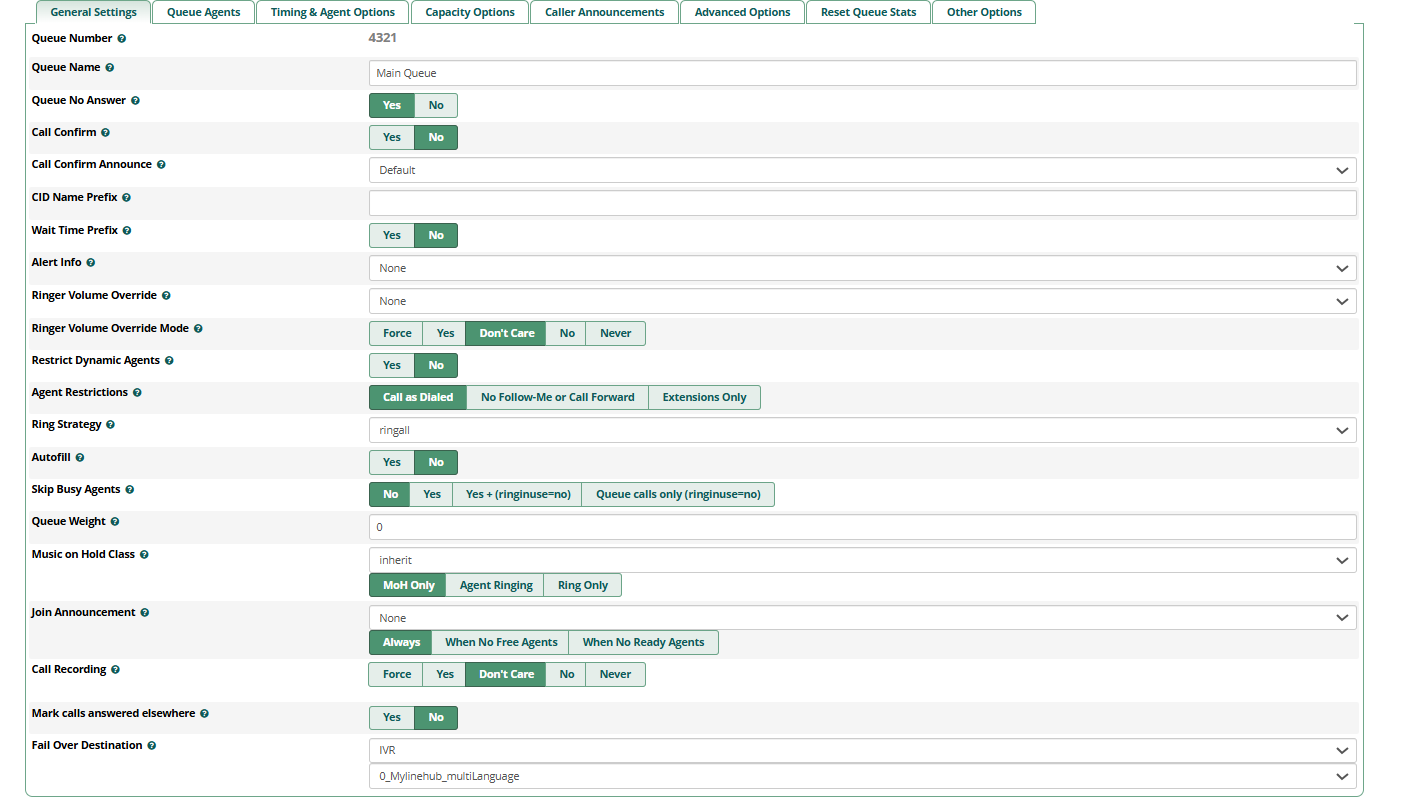This screenshot has width=1412, height=798.
Task: Switch to Queue Agents tab
Action: [204, 12]
